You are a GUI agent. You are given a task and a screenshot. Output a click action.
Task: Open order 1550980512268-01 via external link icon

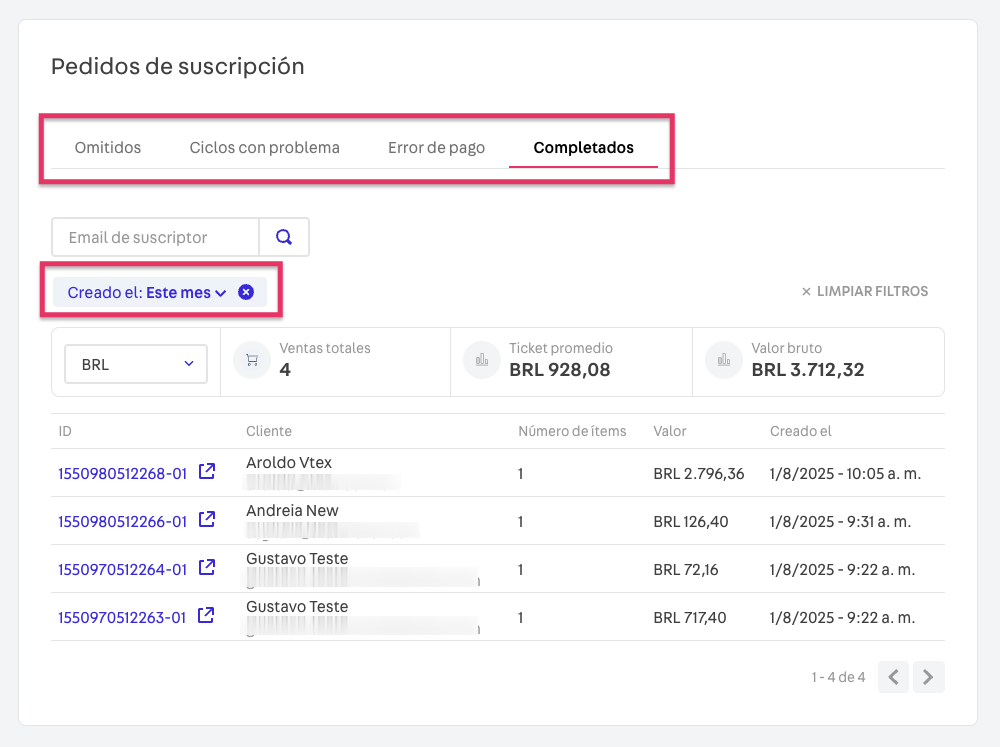(x=206, y=471)
